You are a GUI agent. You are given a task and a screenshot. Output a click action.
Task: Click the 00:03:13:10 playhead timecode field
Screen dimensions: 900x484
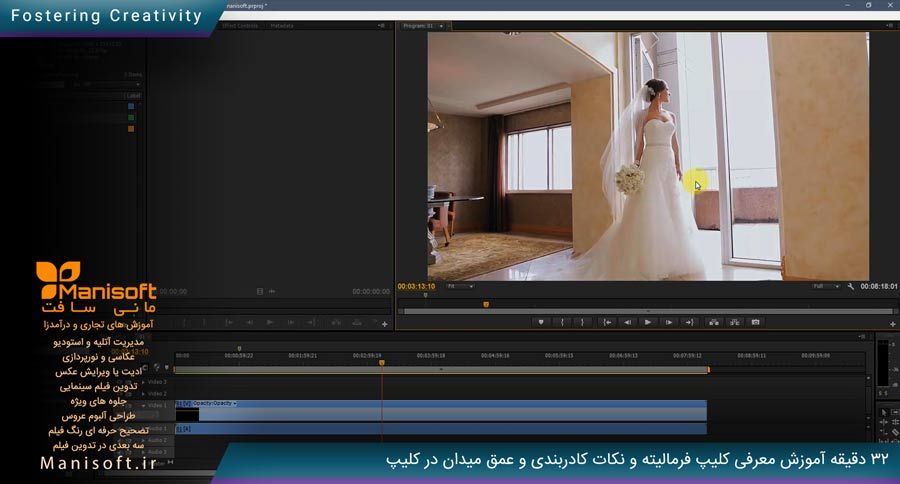pyautogui.click(x=416, y=286)
